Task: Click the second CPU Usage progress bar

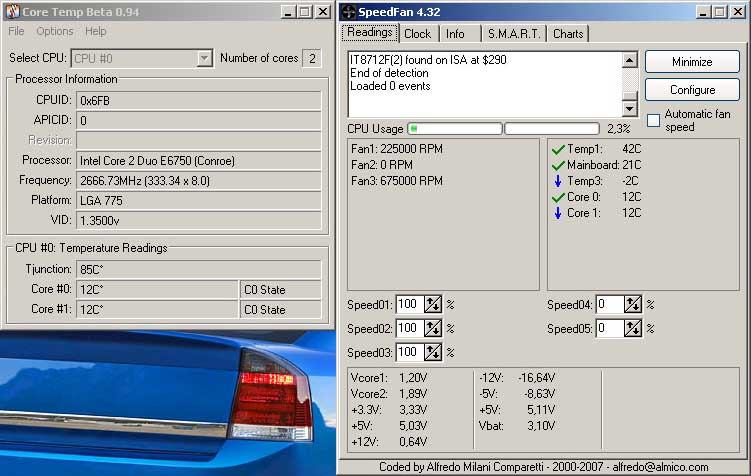Action: coord(552,129)
